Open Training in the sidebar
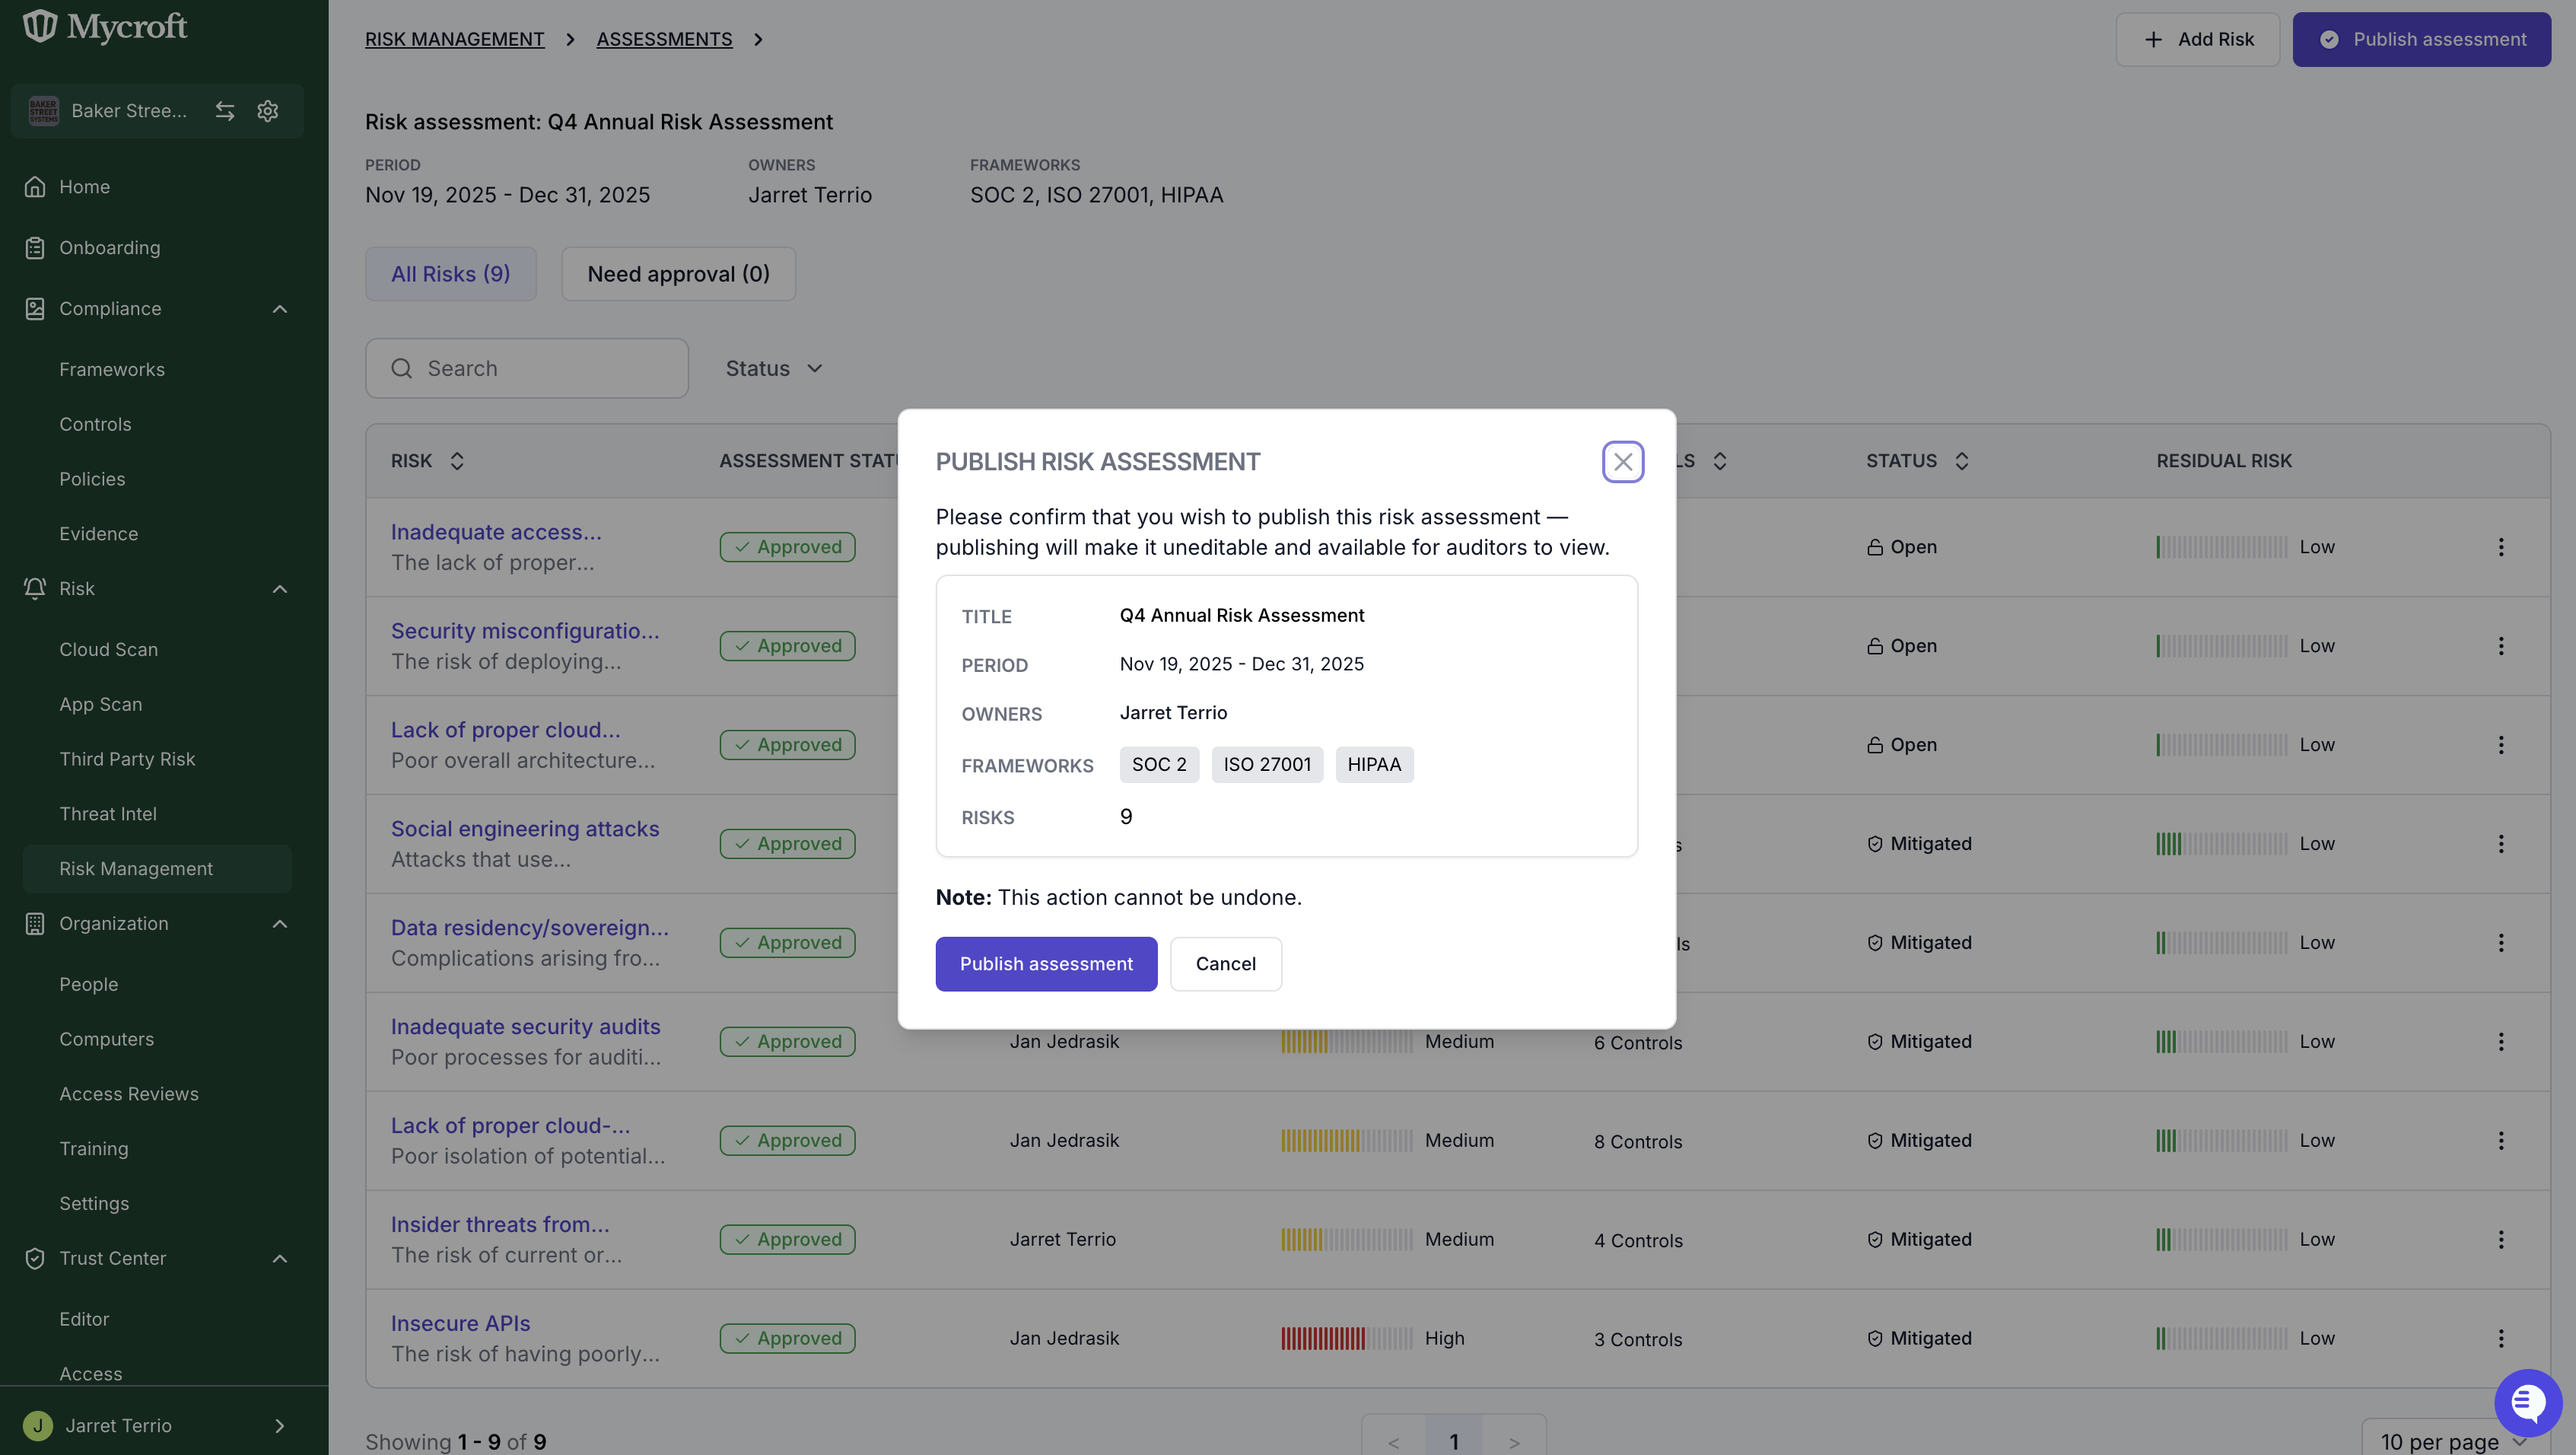 pos(93,1149)
